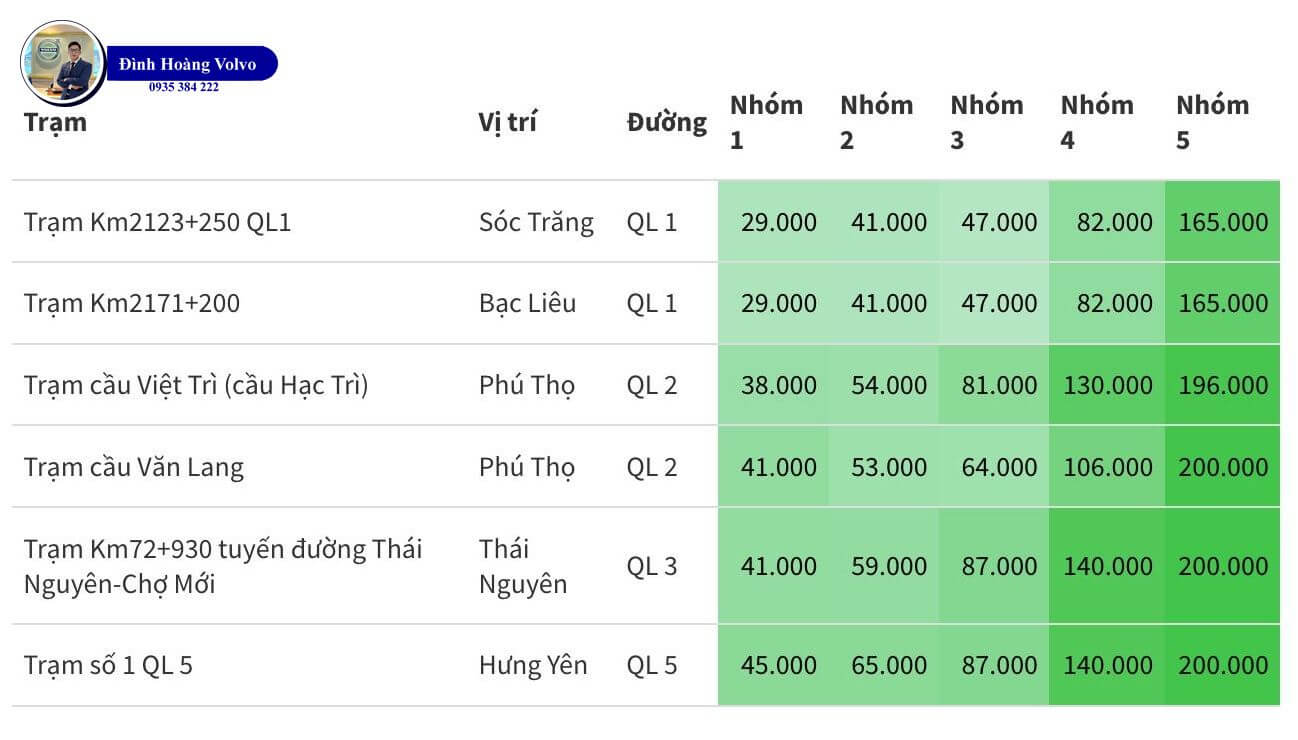
Task: Click the Trạm cầu Văn Lang row name
Action: [x=134, y=467]
